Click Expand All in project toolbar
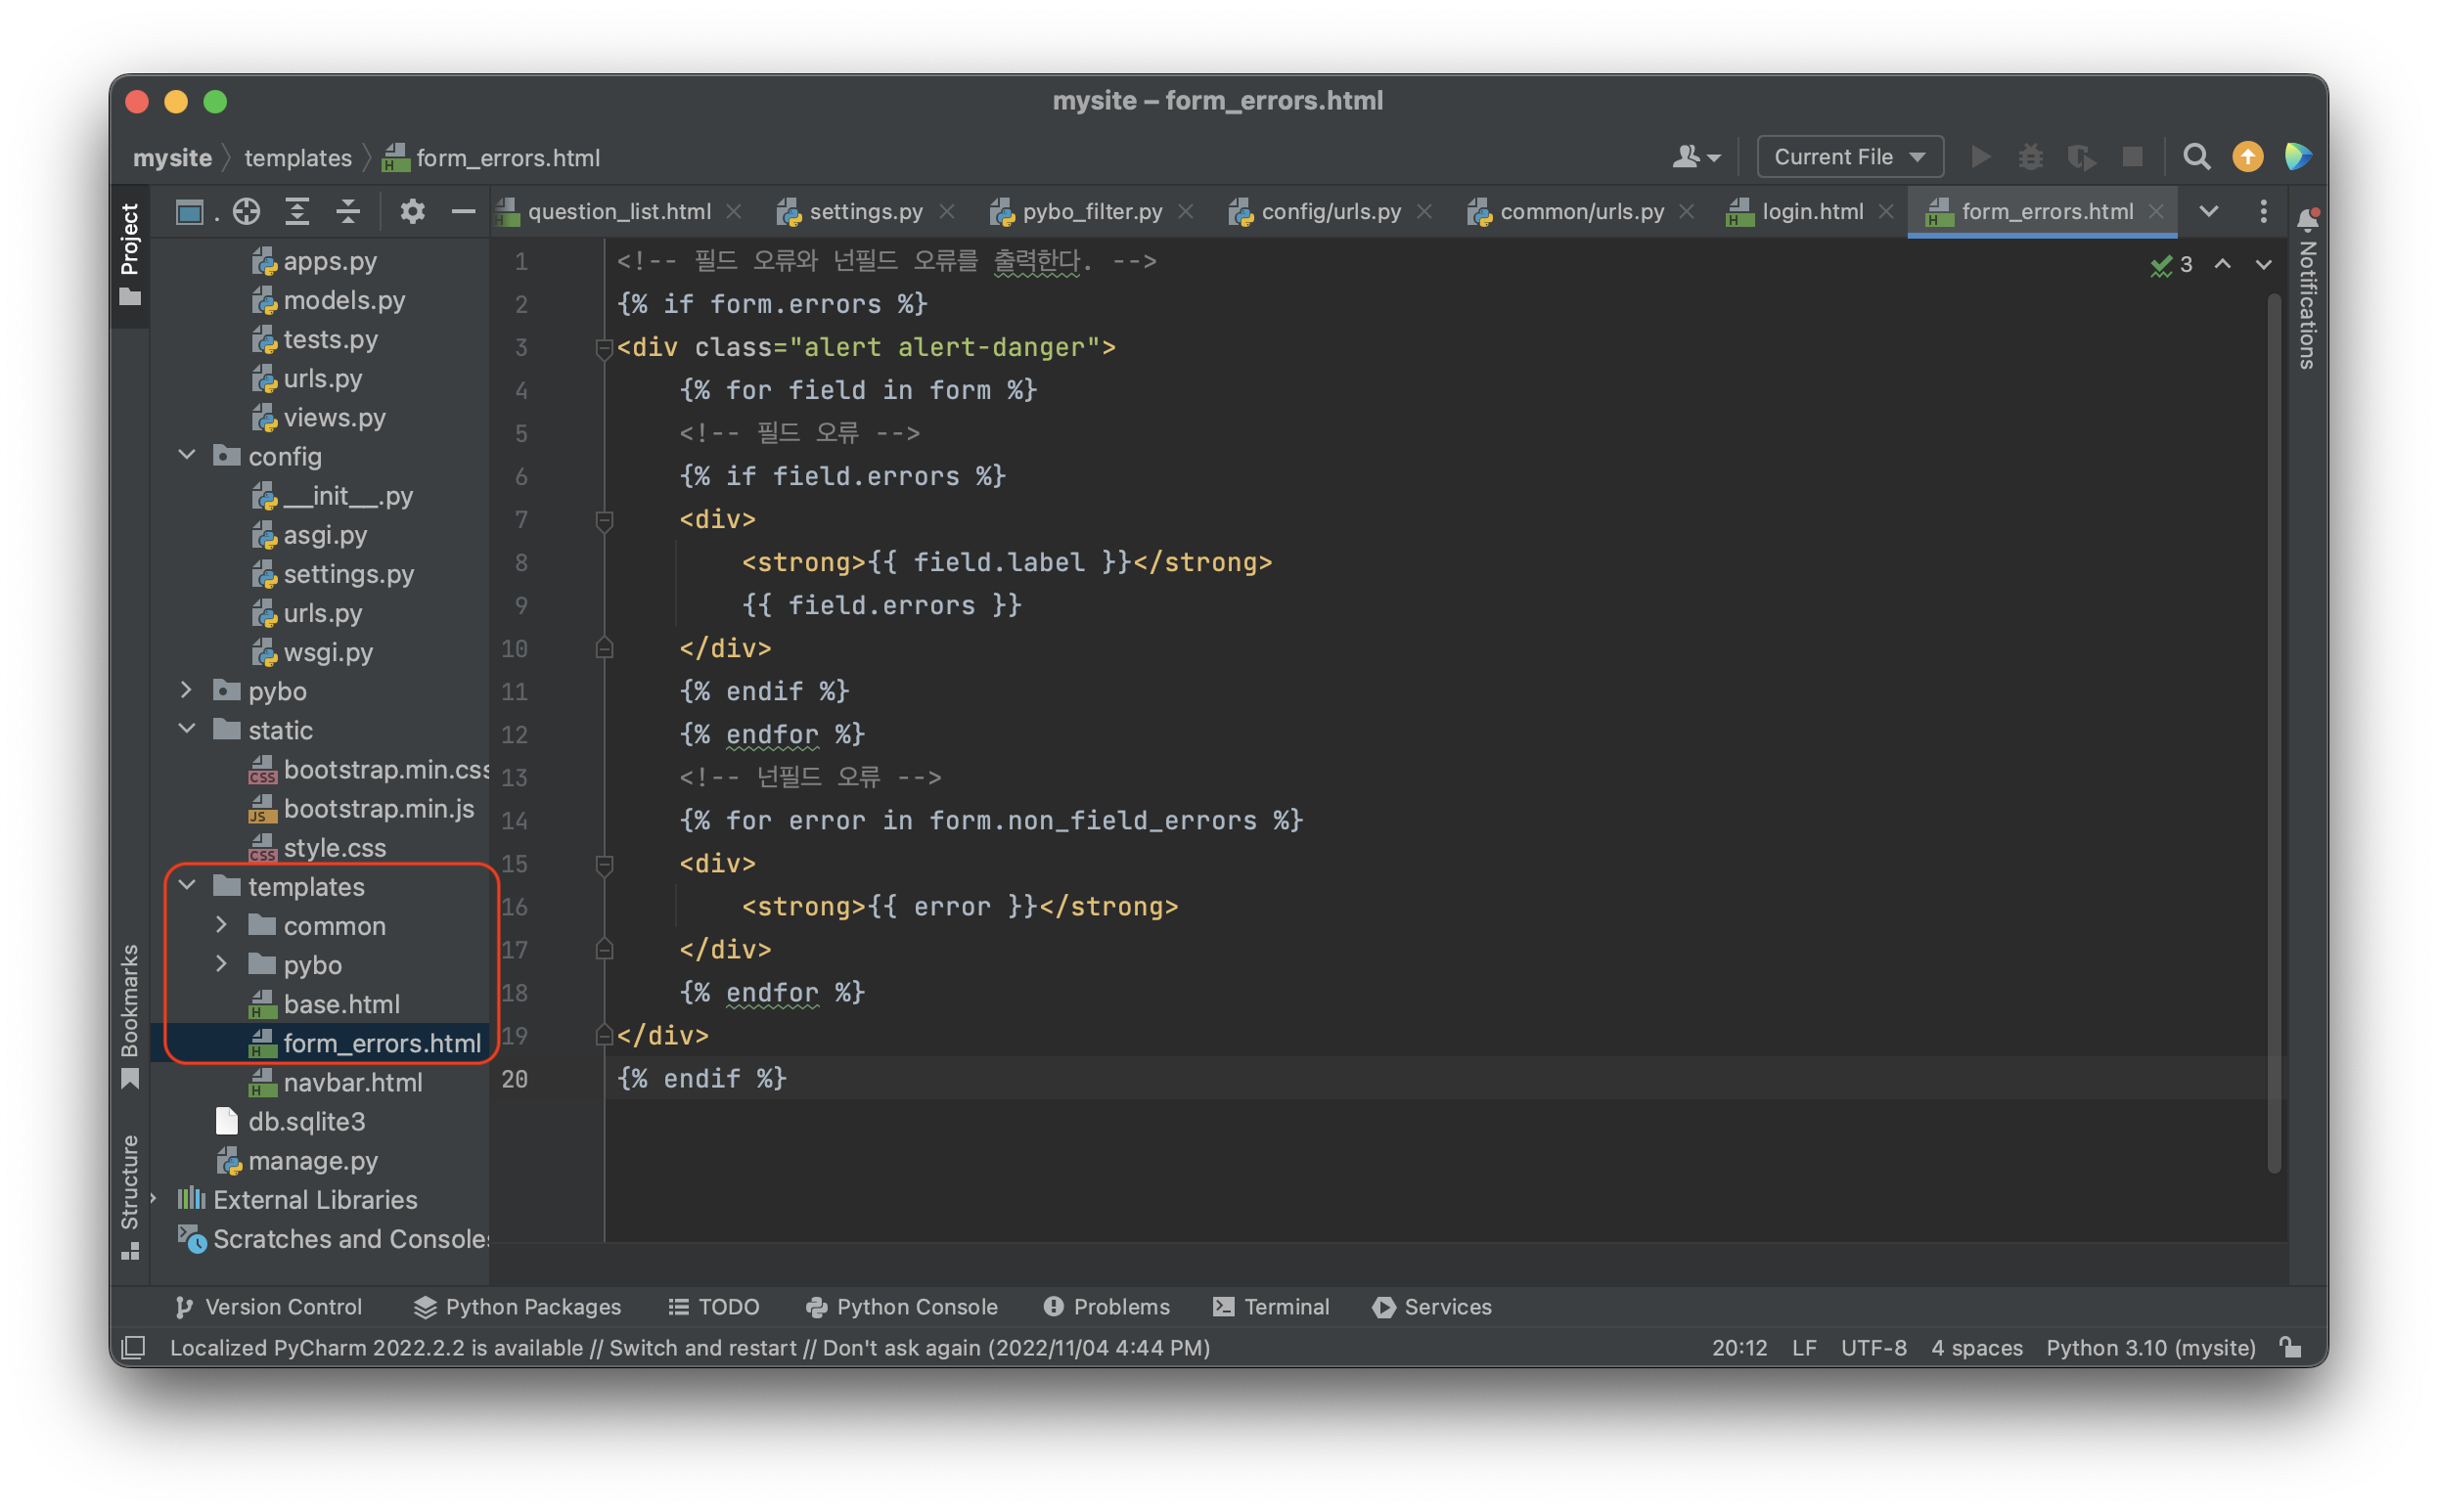2438x1512 pixels. point(297,211)
